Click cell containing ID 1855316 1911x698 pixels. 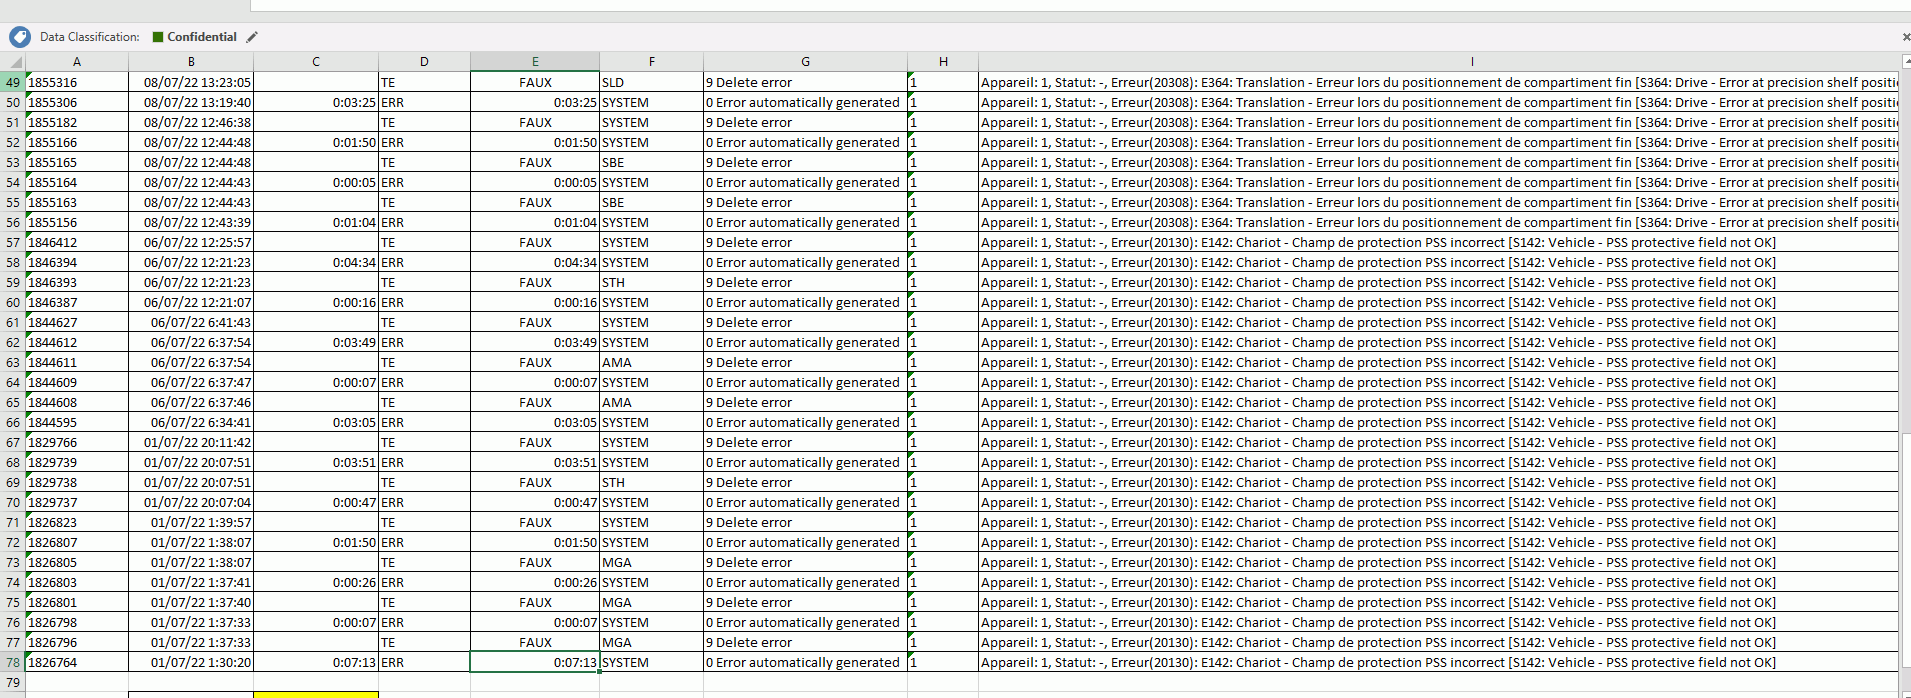coord(77,82)
